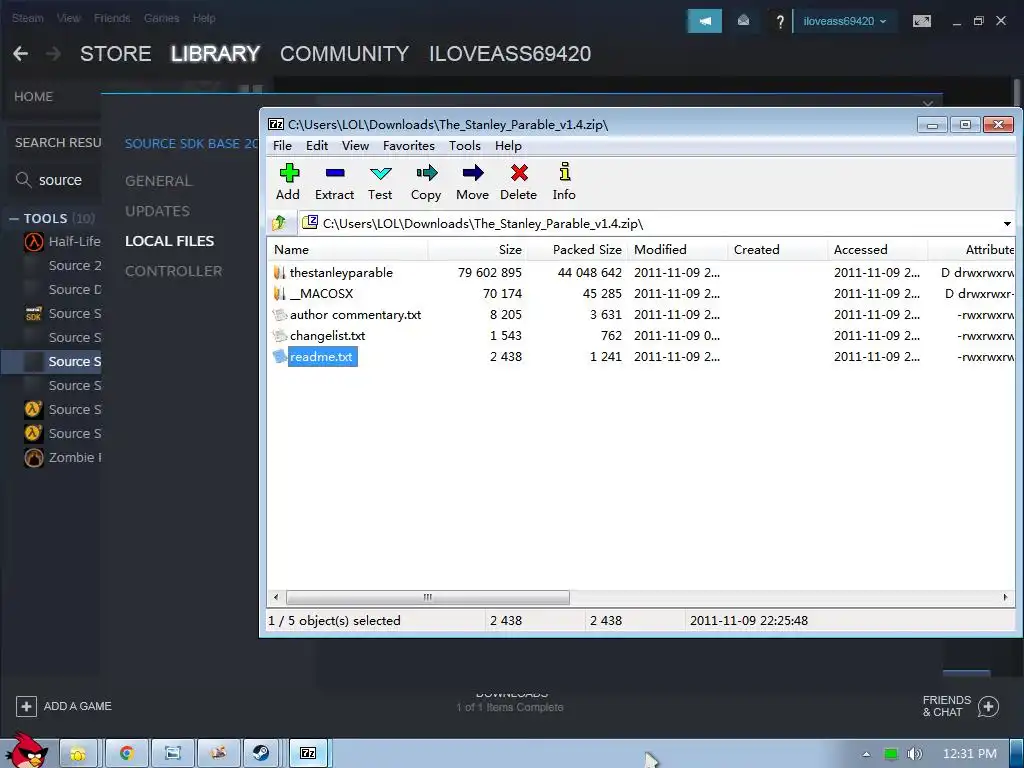Image resolution: width=1024 pixels, height=768 pixels.
Task: Click the Move toolbar button in 7-Zip
Action: (x=472, y=182)
